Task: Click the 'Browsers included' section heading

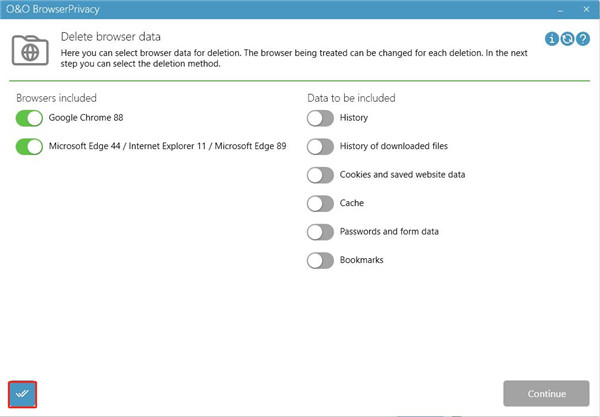Action: click(56, 98)
